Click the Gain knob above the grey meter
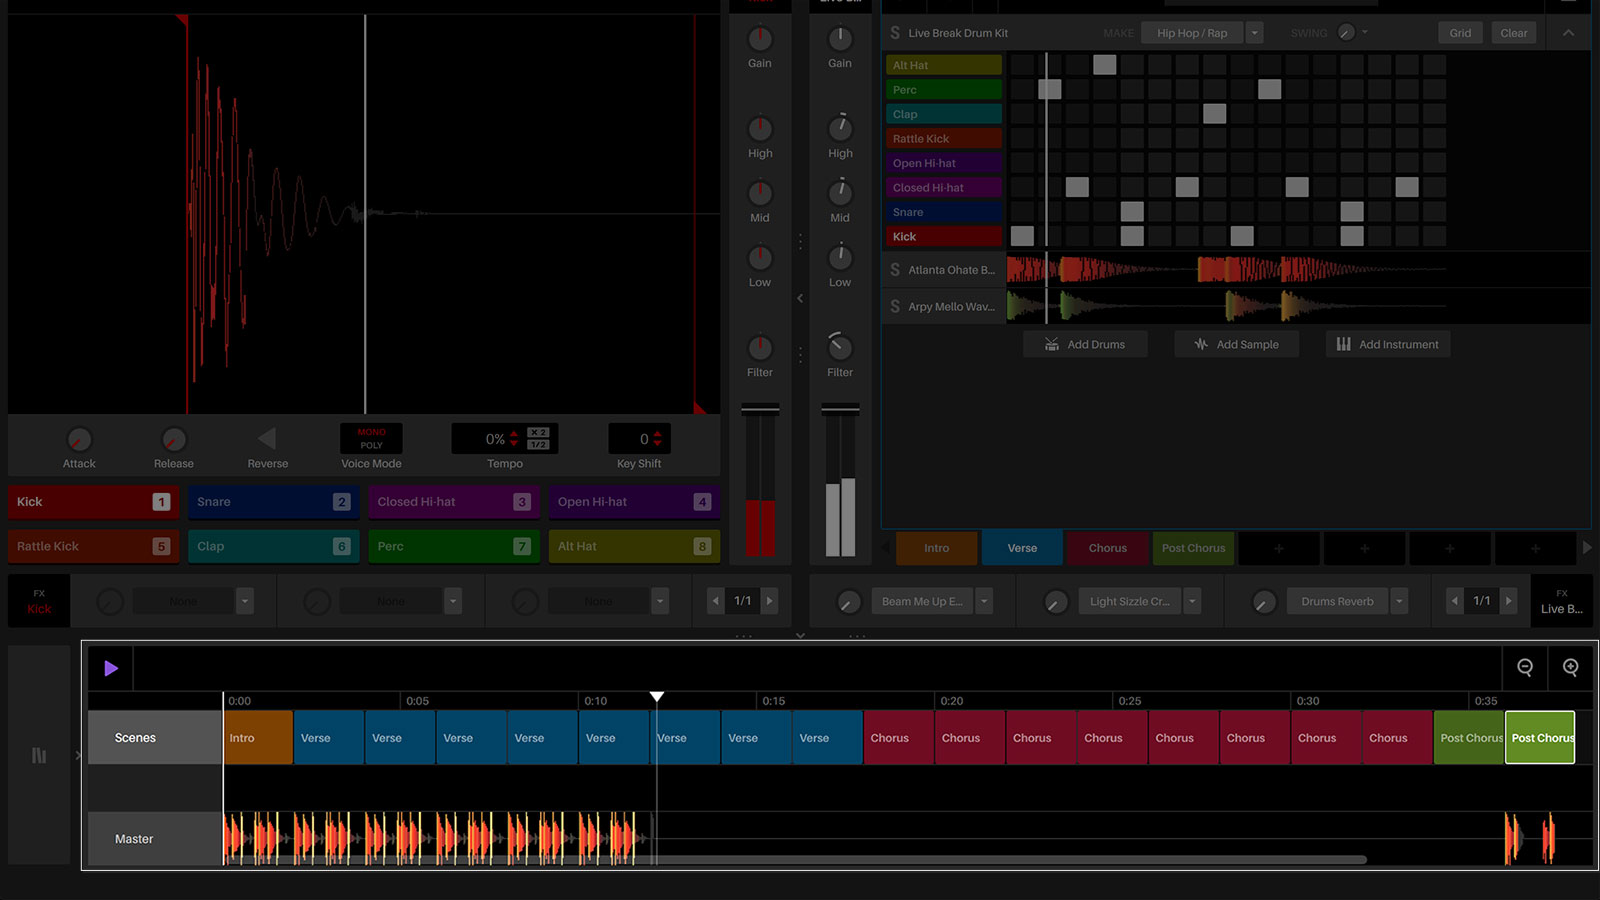 [x=840, y=39]
